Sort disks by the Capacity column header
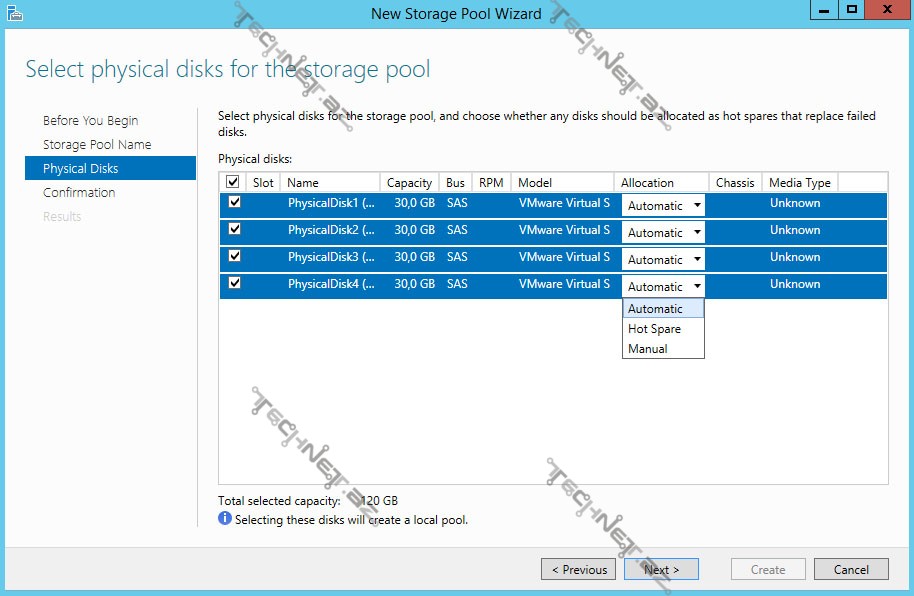Image resolution: width=914 pixels, height=596 pixels. 409,183
